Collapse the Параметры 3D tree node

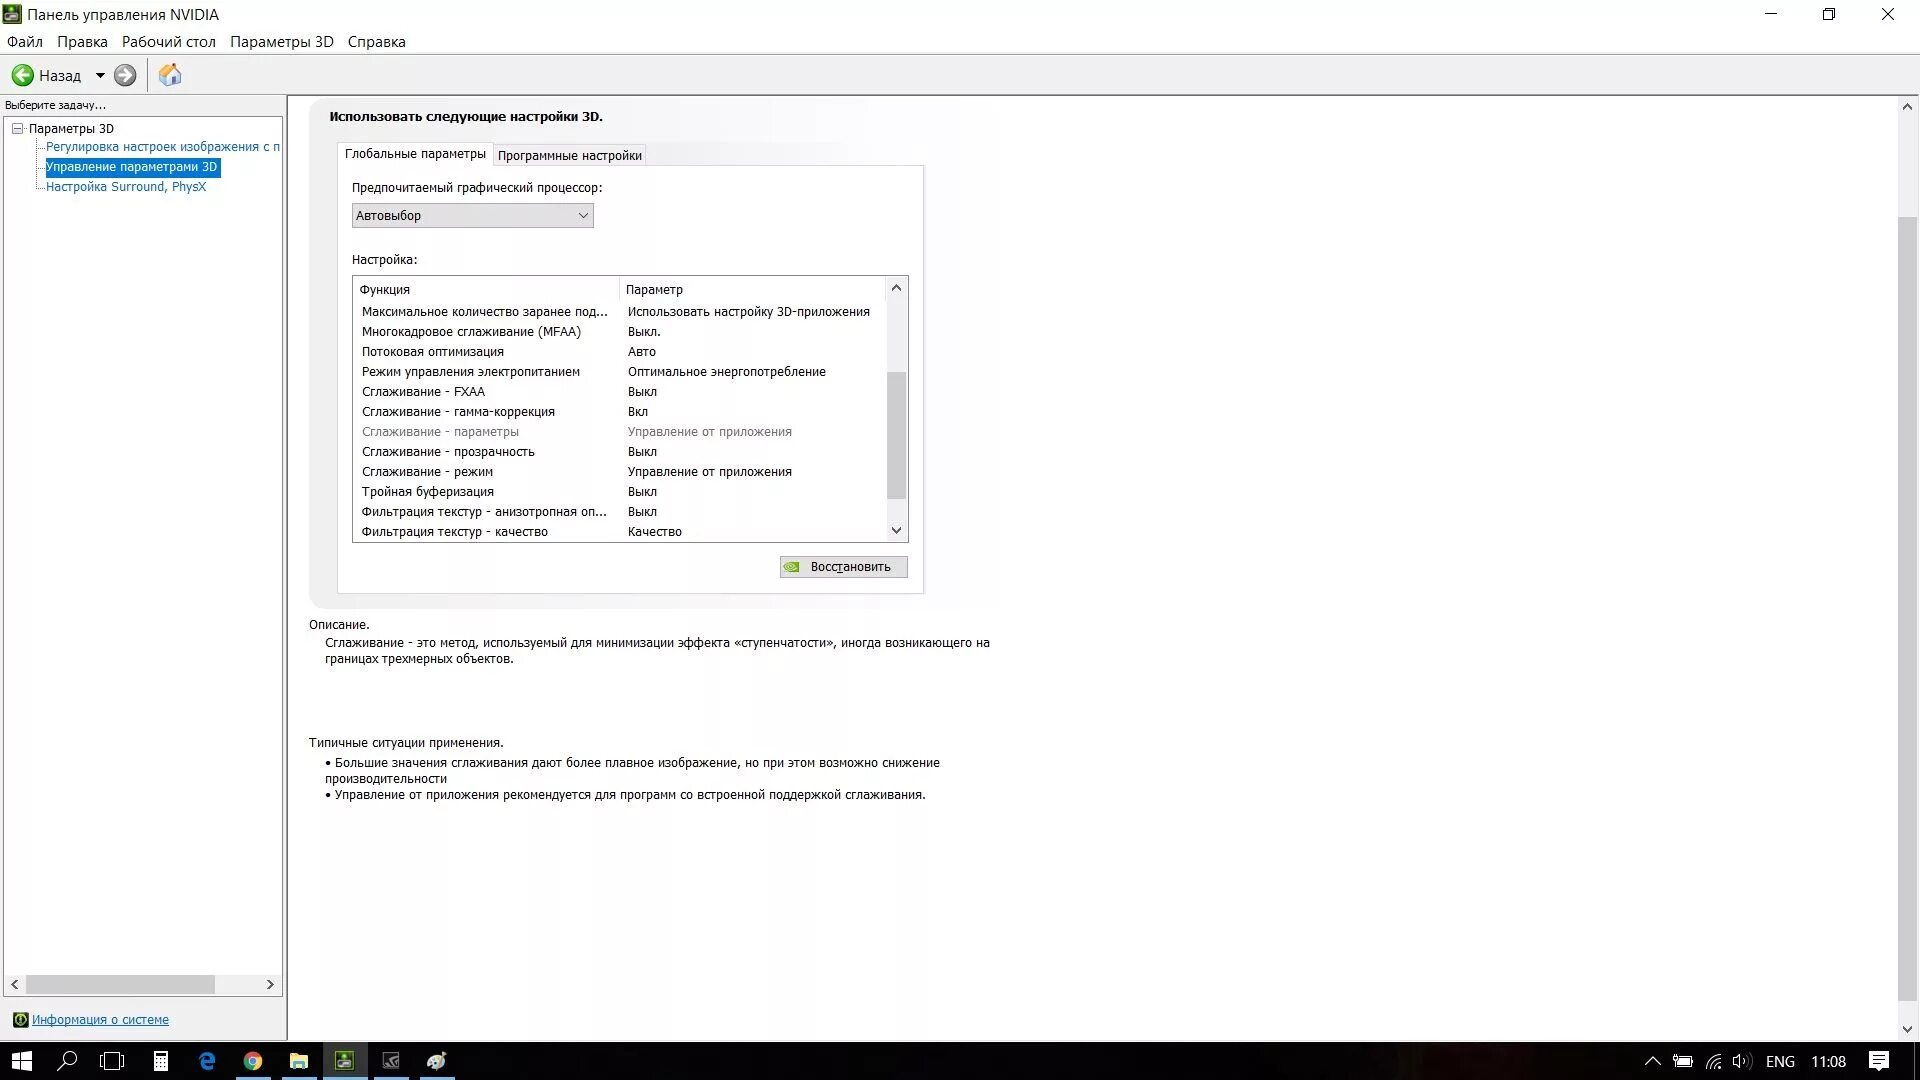17,128
